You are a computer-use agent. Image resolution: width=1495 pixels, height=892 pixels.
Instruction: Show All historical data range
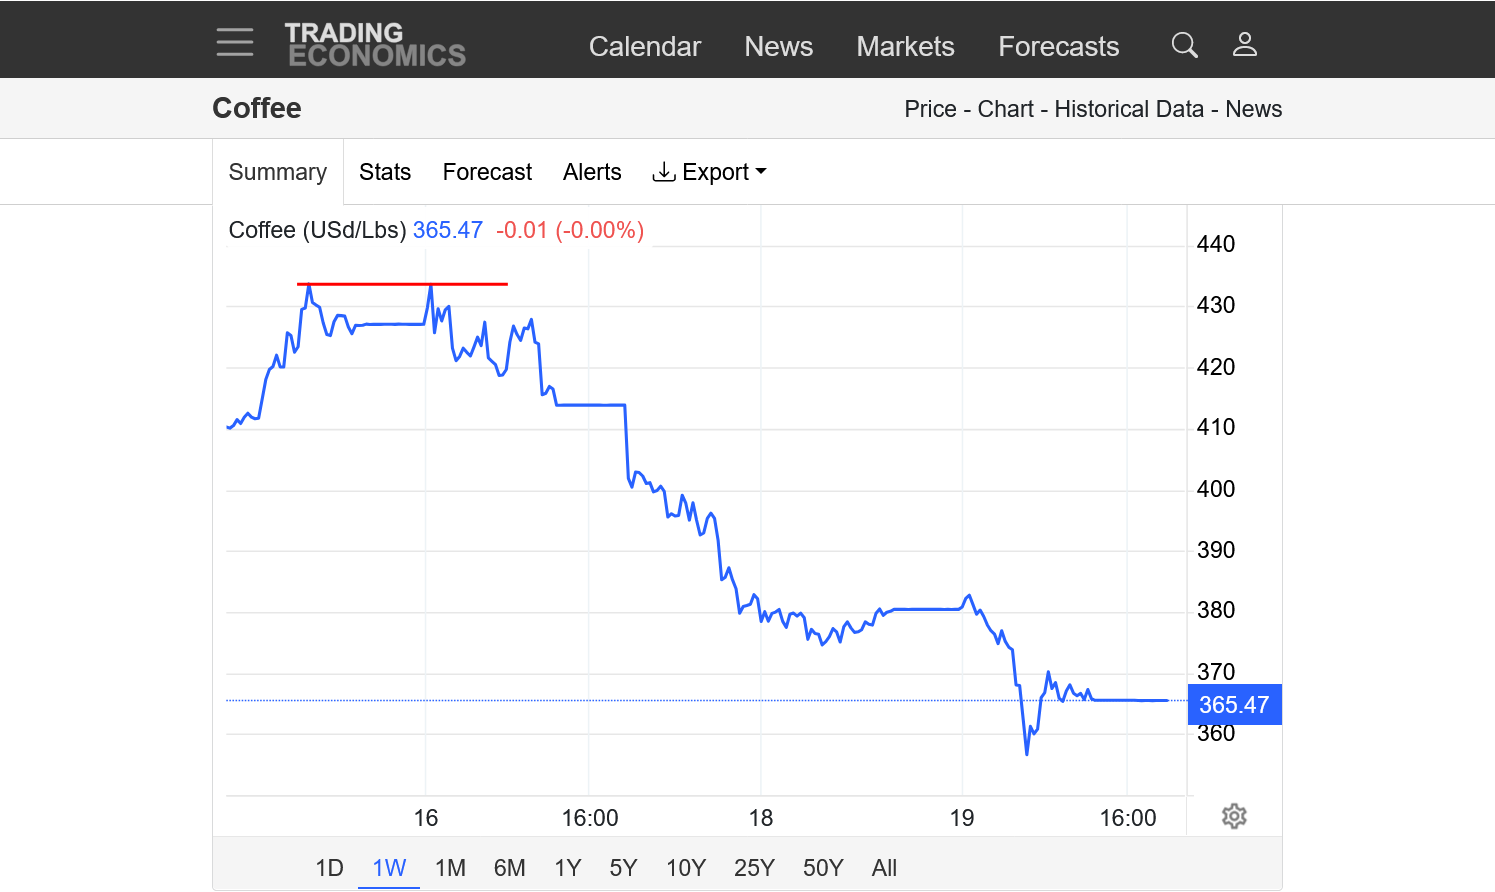884,867
